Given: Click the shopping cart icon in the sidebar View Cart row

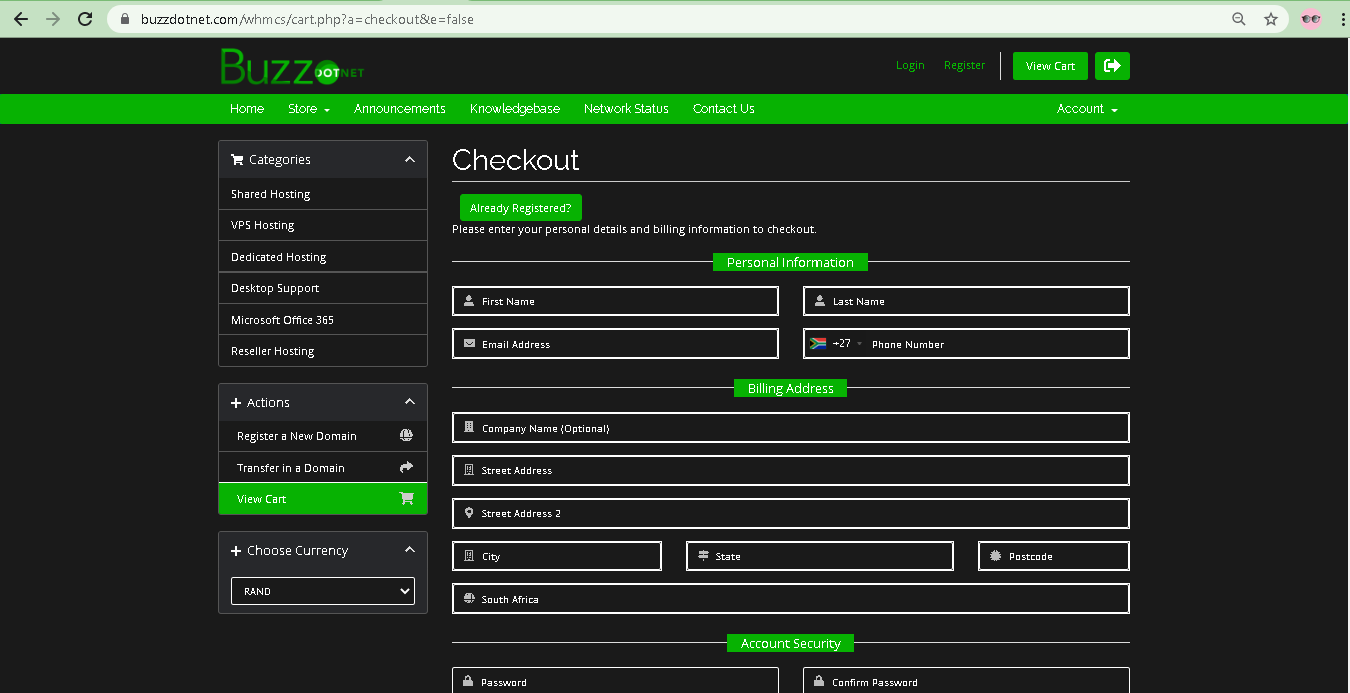Looking at the screenshot, I should [x=406, y=499].
